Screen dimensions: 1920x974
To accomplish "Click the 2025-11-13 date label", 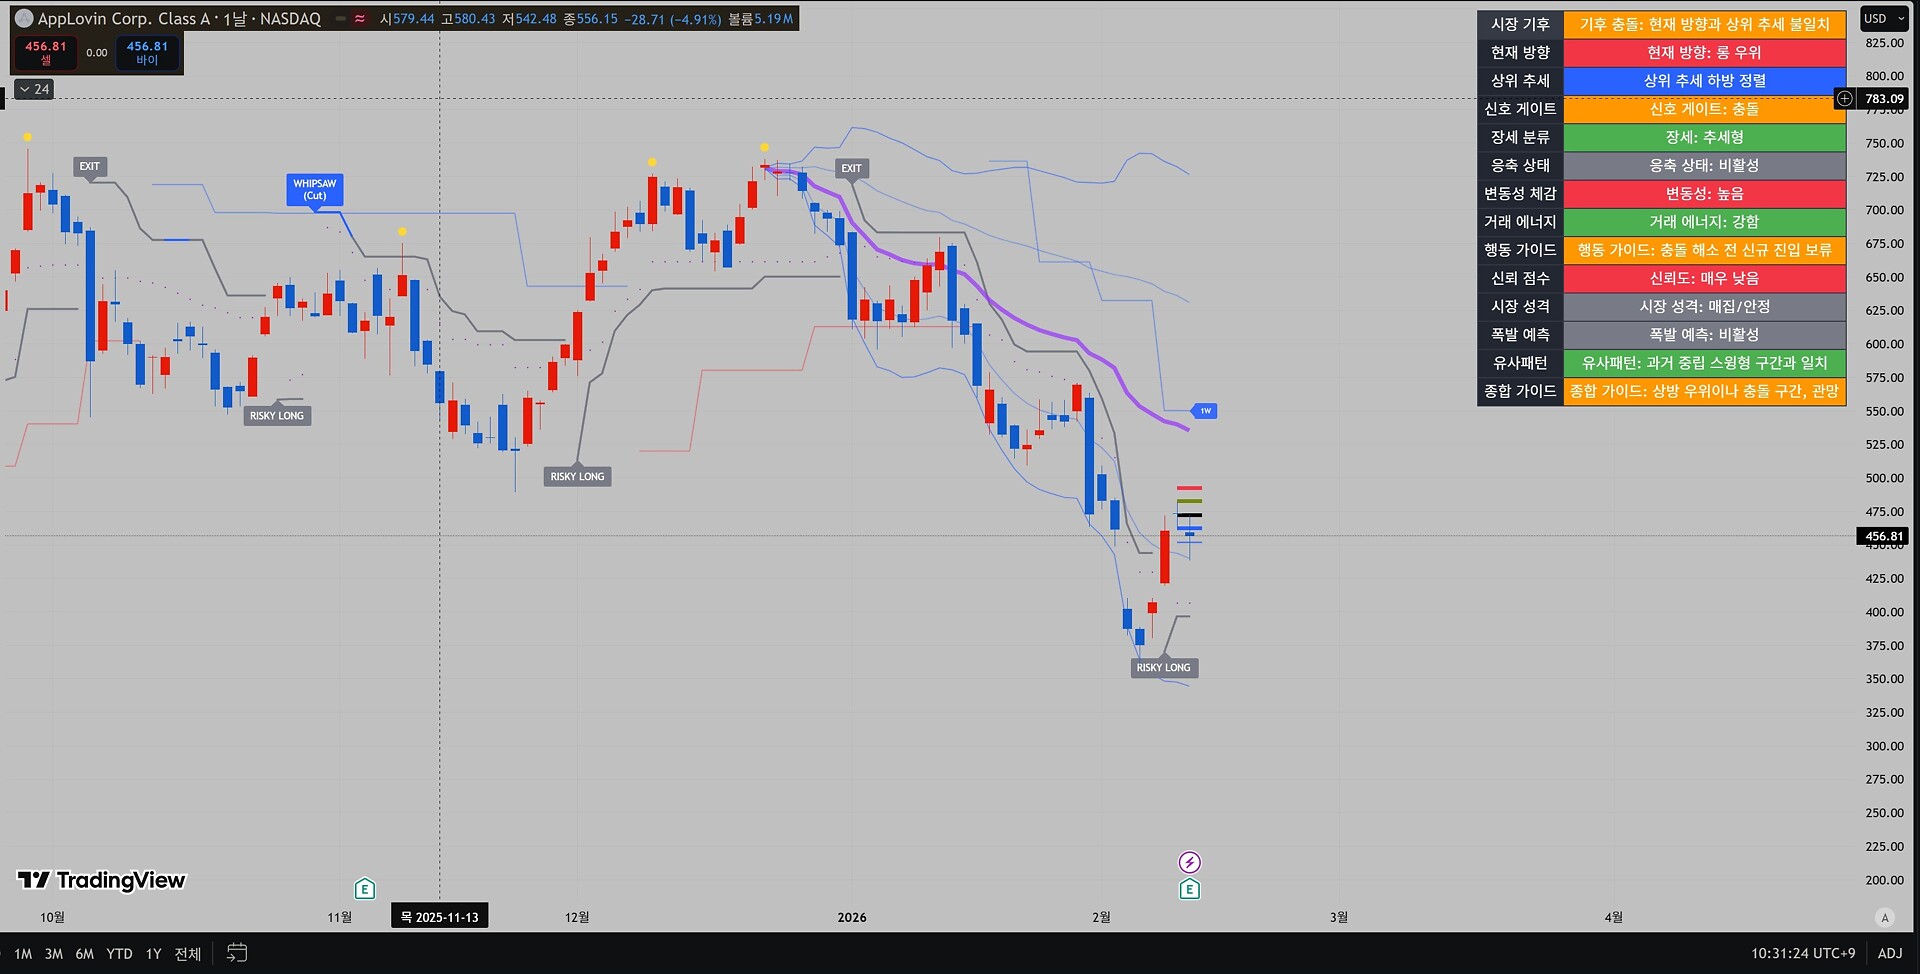I will pos(440,917).
